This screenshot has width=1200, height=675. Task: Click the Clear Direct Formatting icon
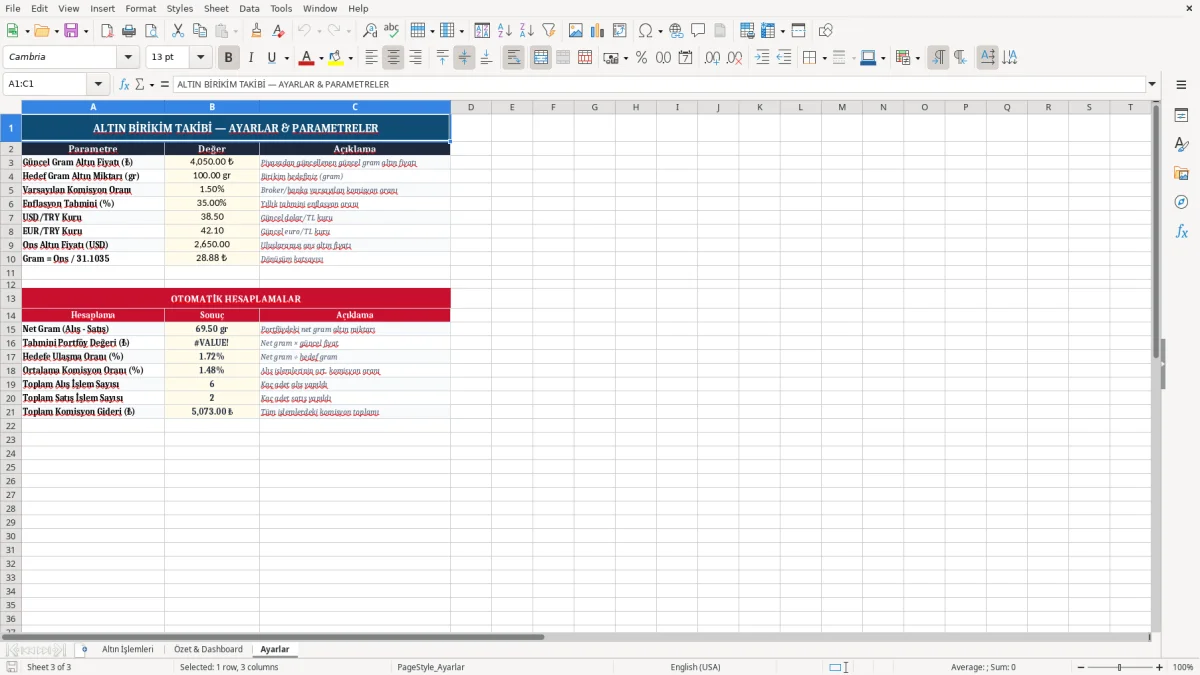click(279, 31)
